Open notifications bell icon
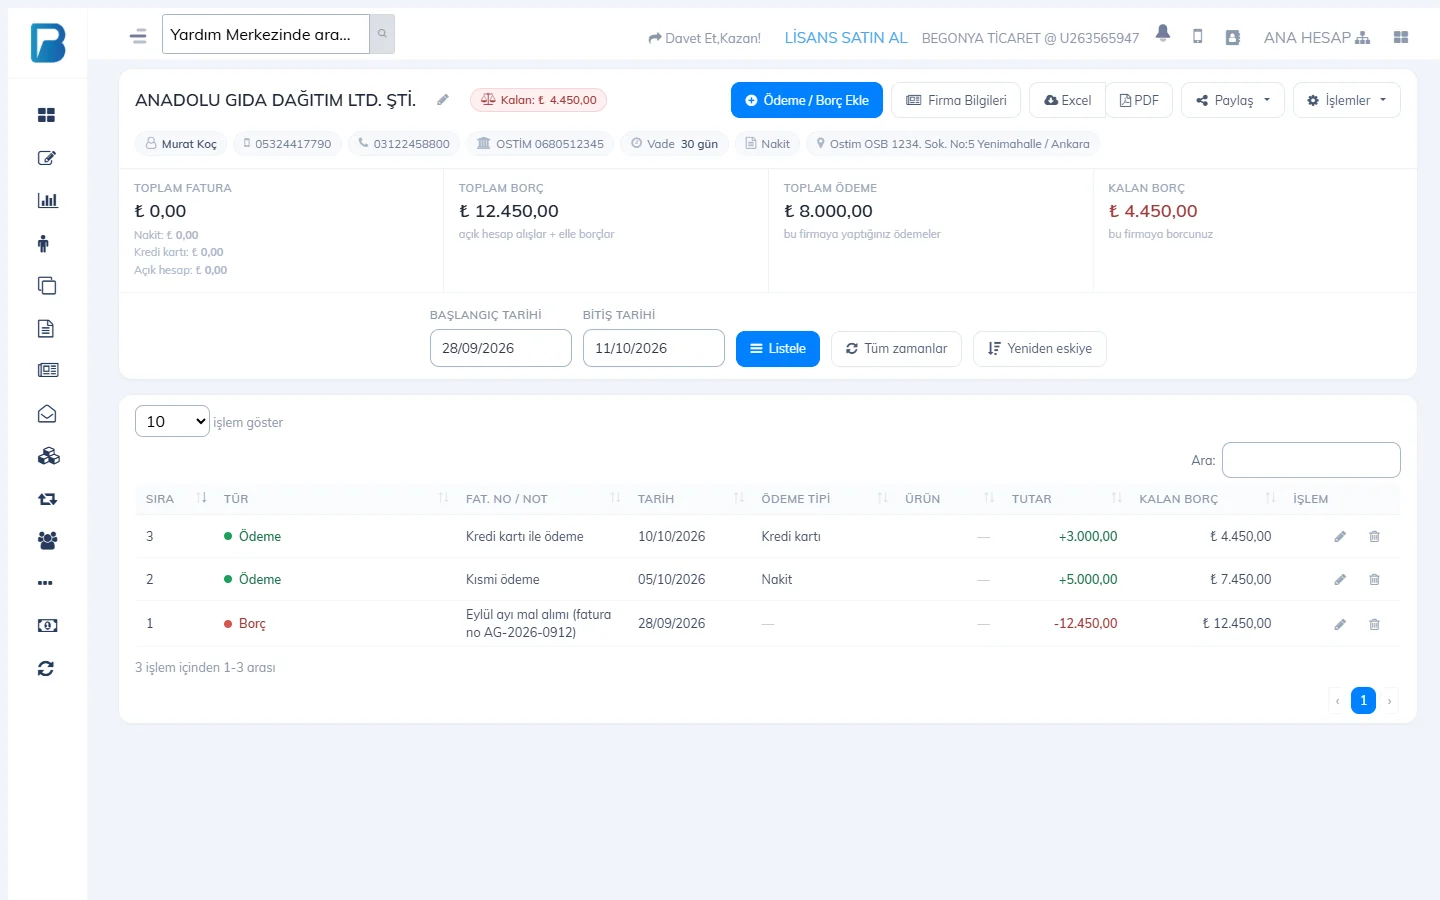 1162,33
